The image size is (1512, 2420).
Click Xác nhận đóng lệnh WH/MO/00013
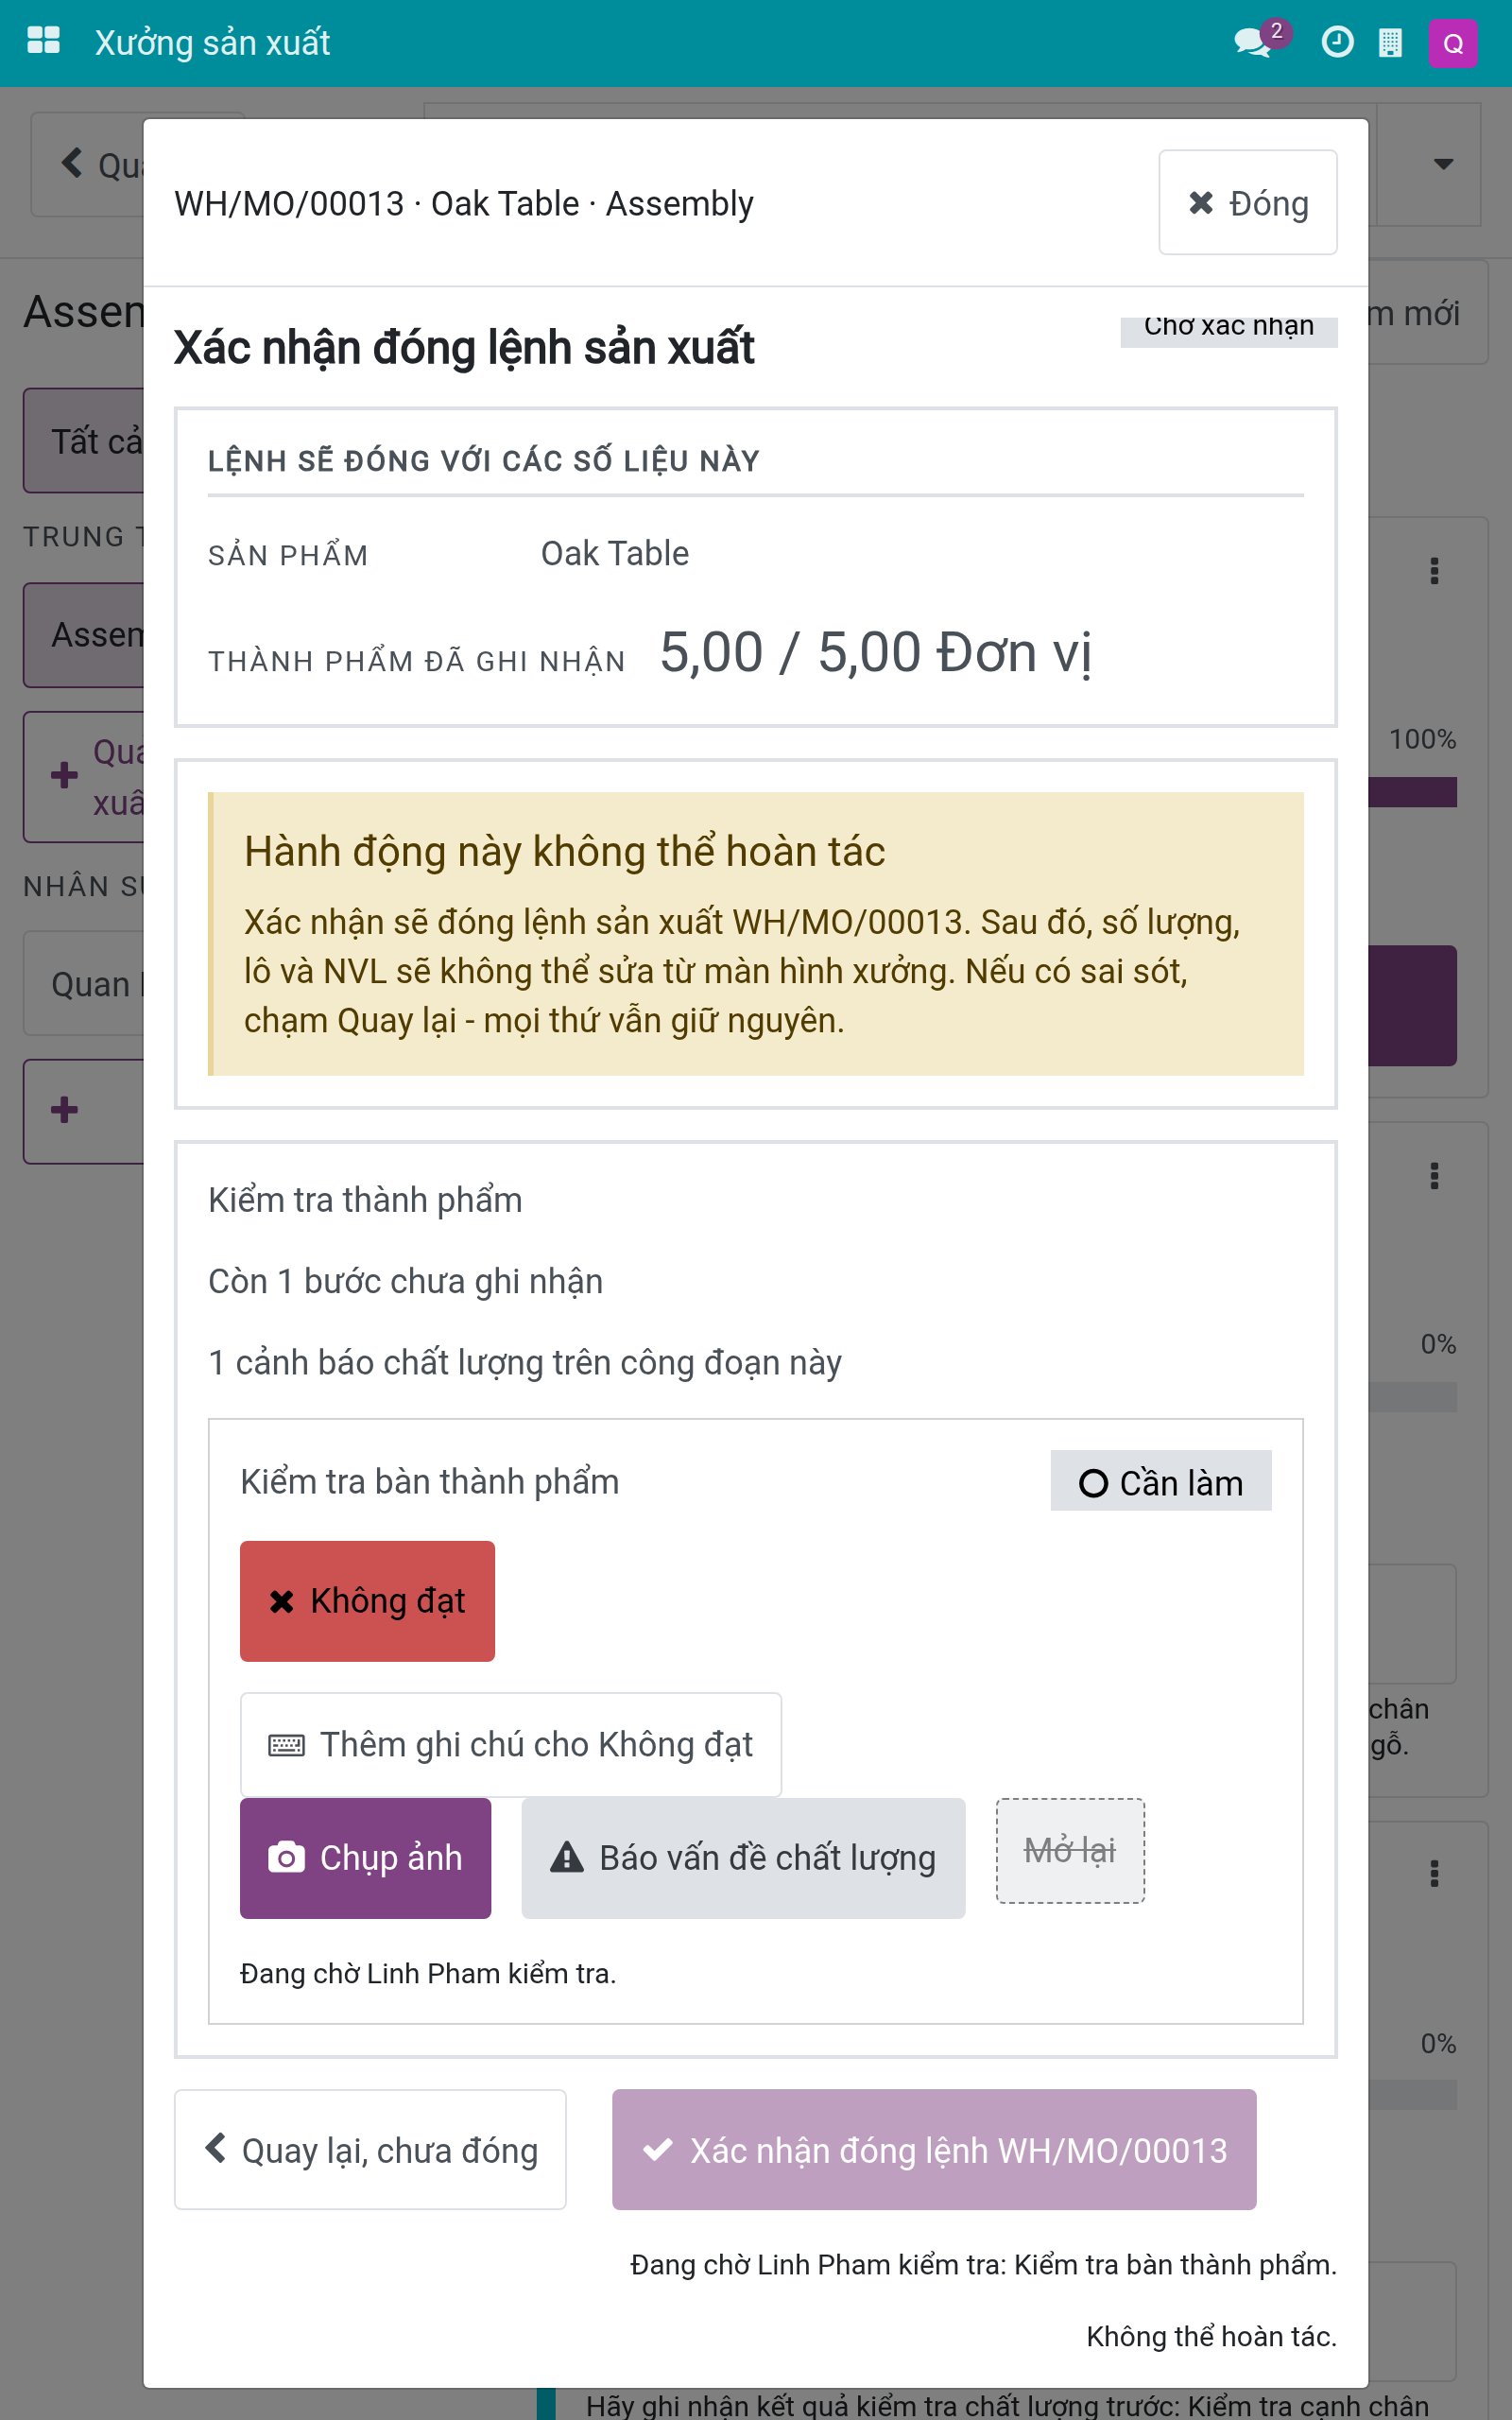934,2150
